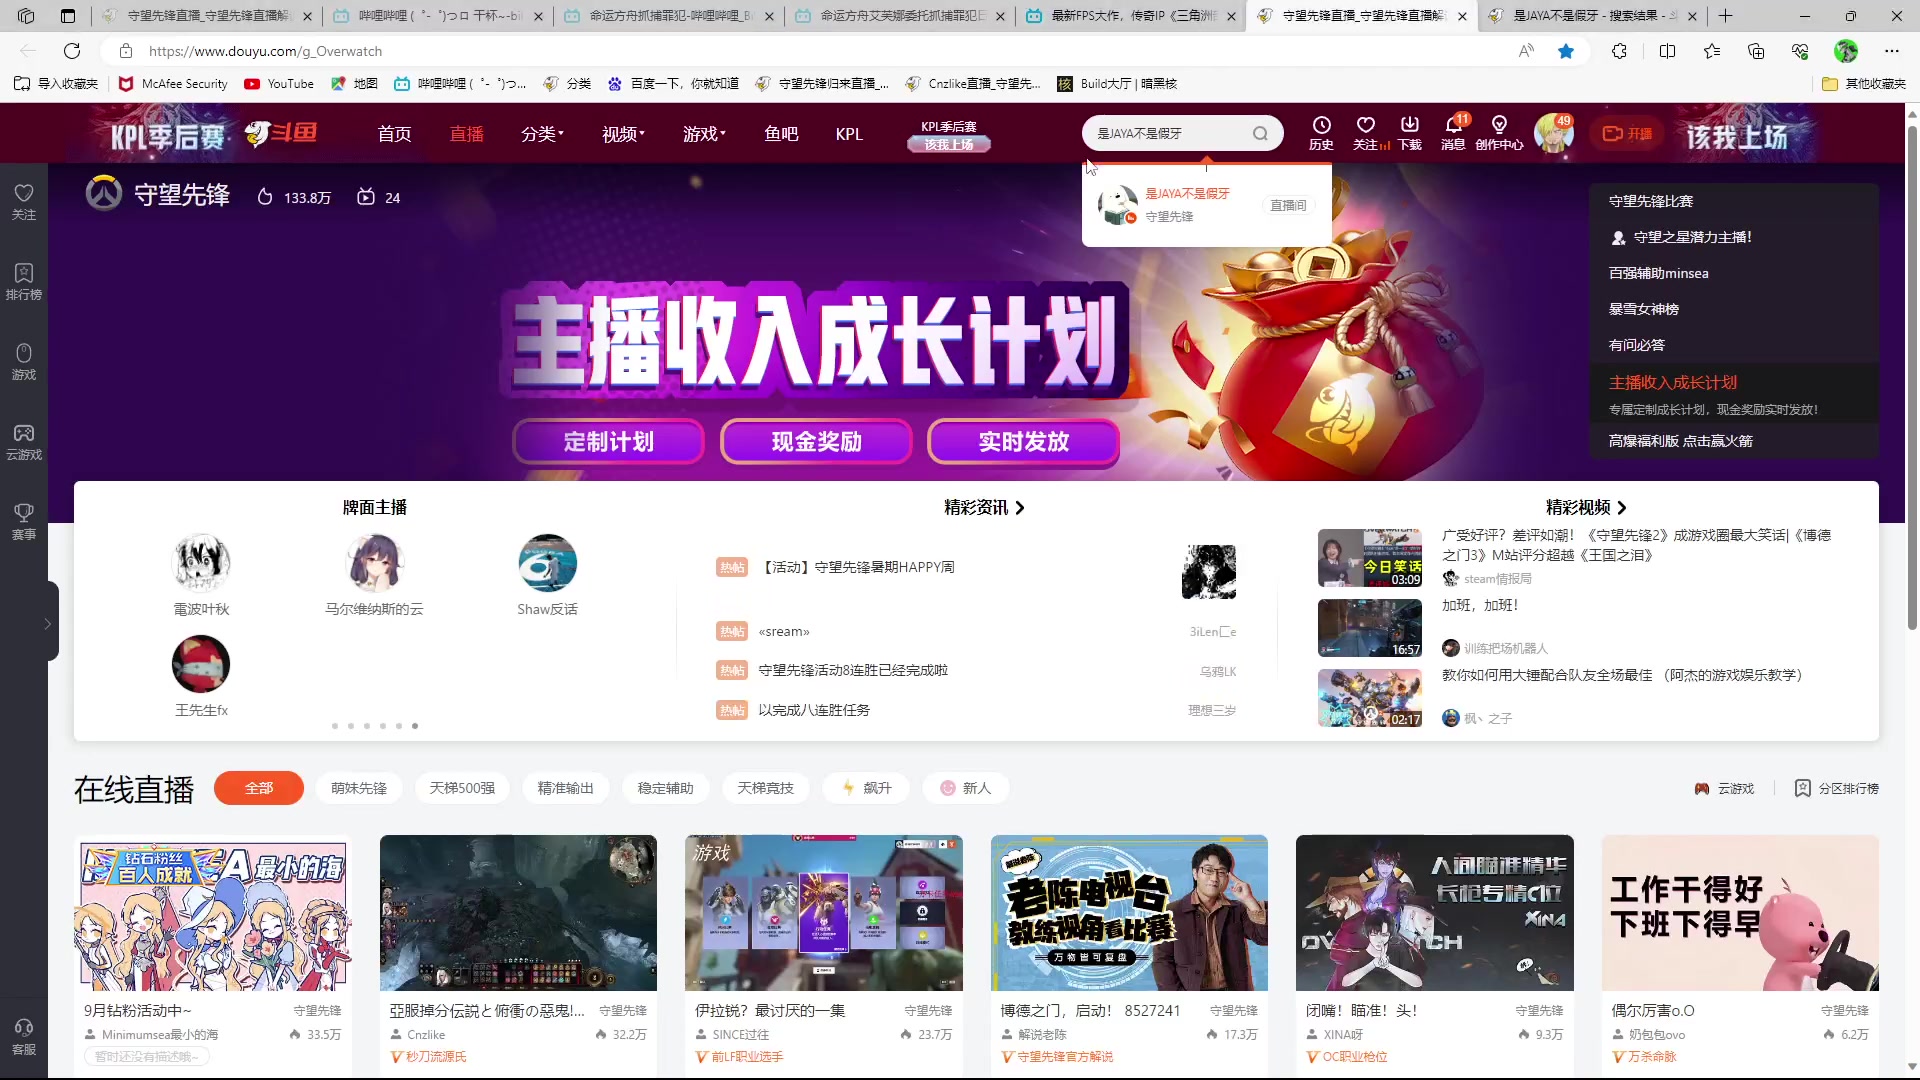Click the search magnifier icon
The height and width of the screenshot is (1080, 1920).
[x=1261, y=132]
